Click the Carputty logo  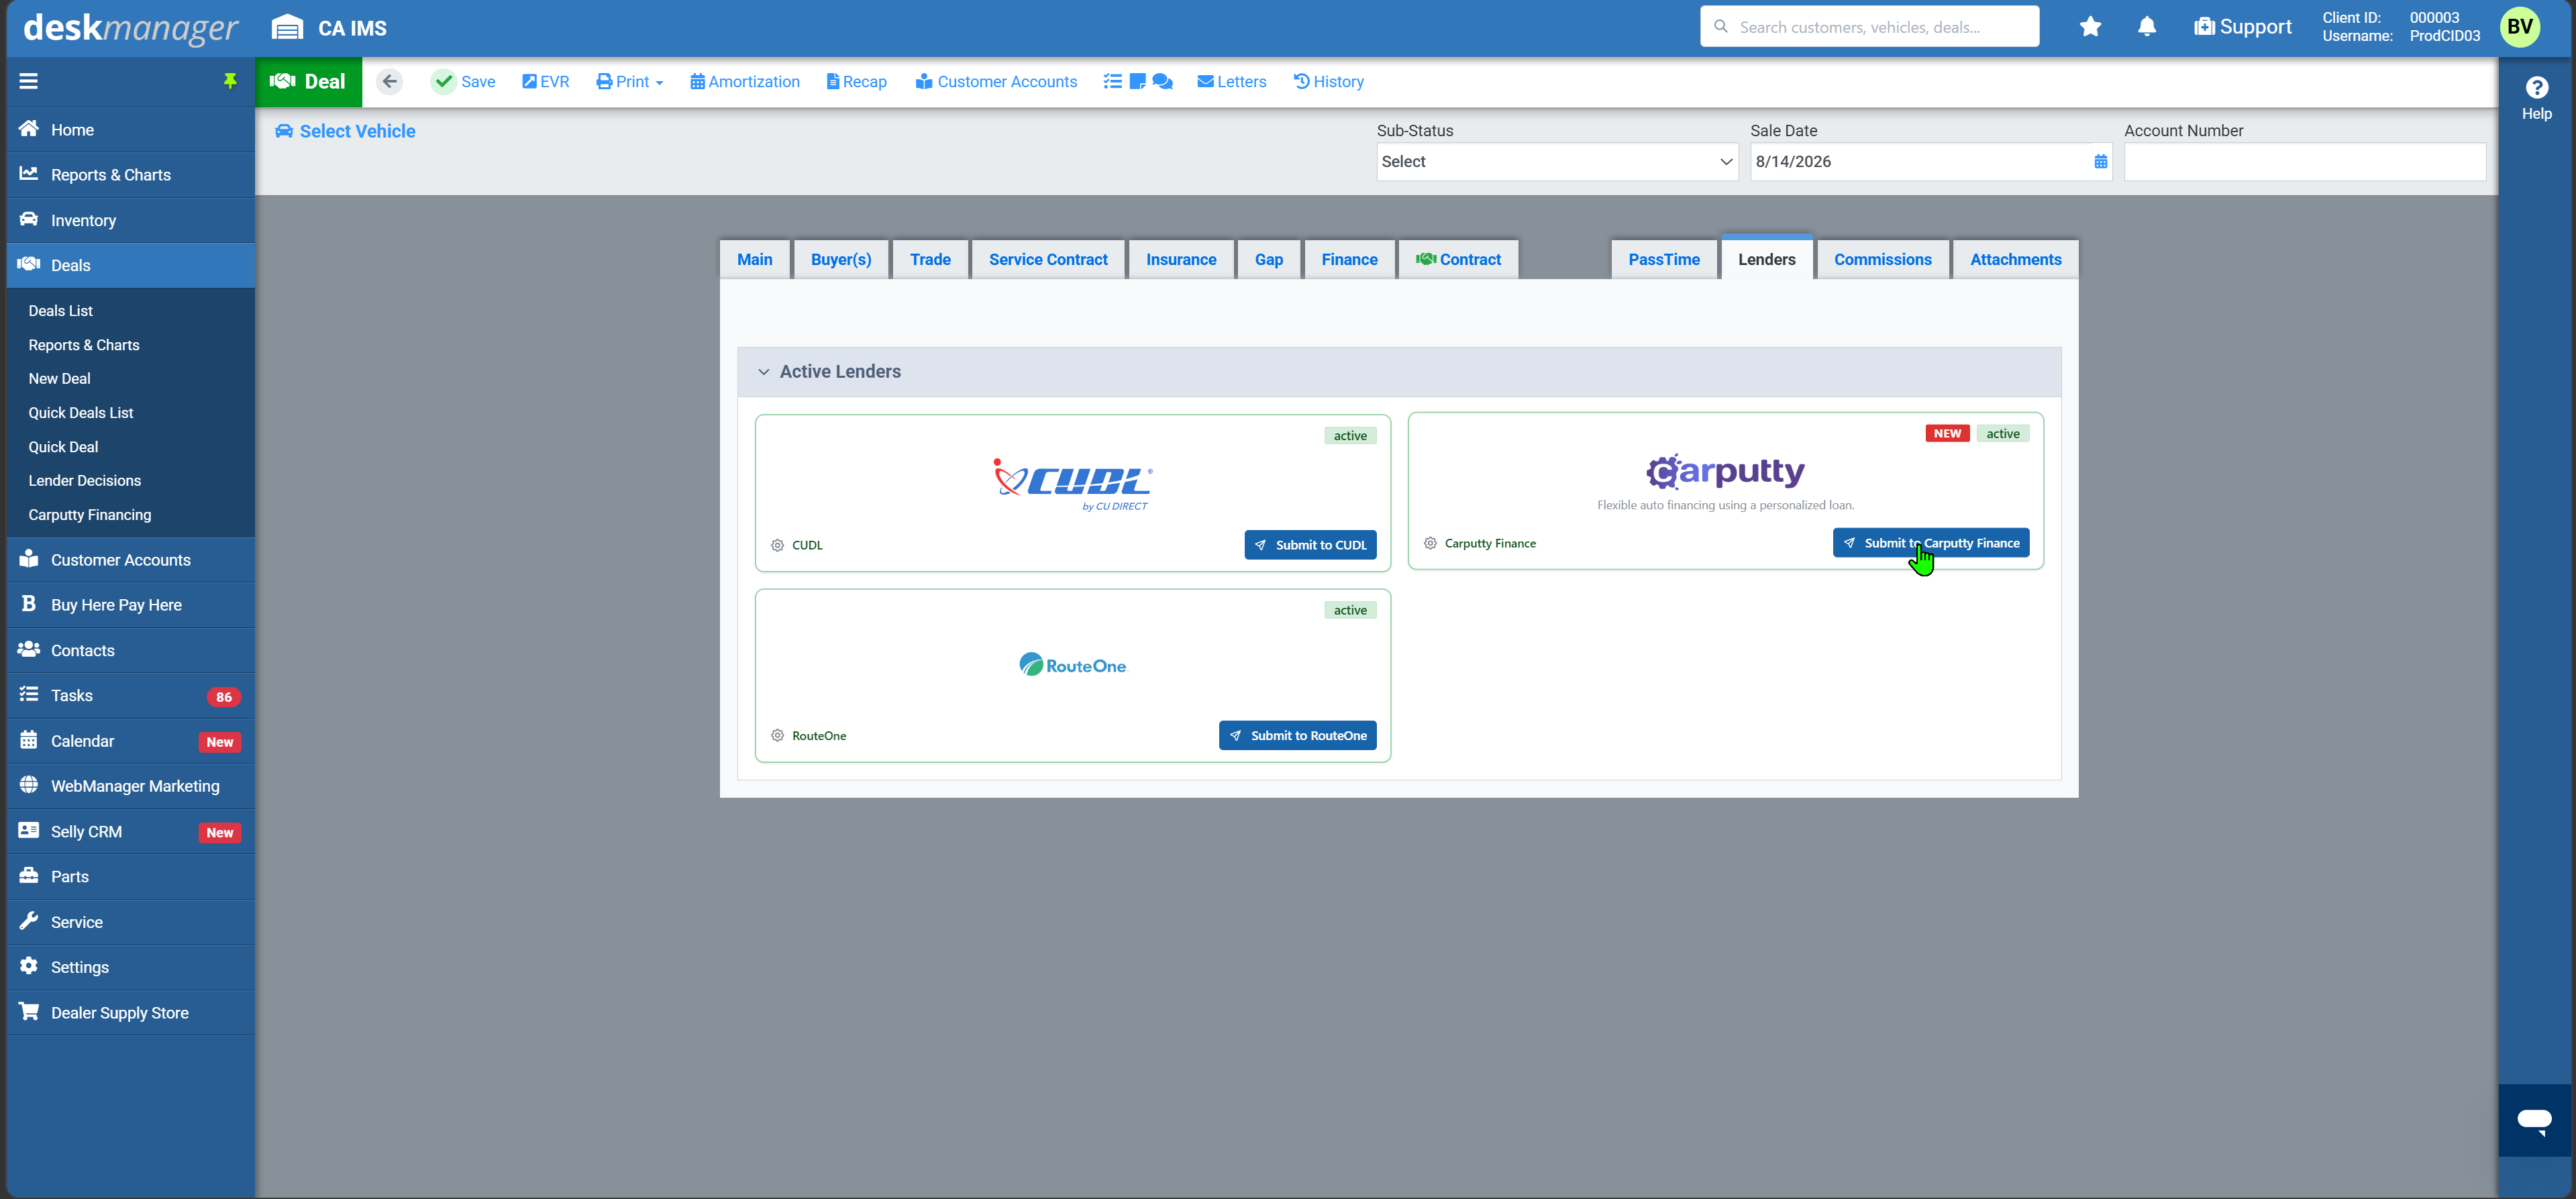pos(1725,471)
